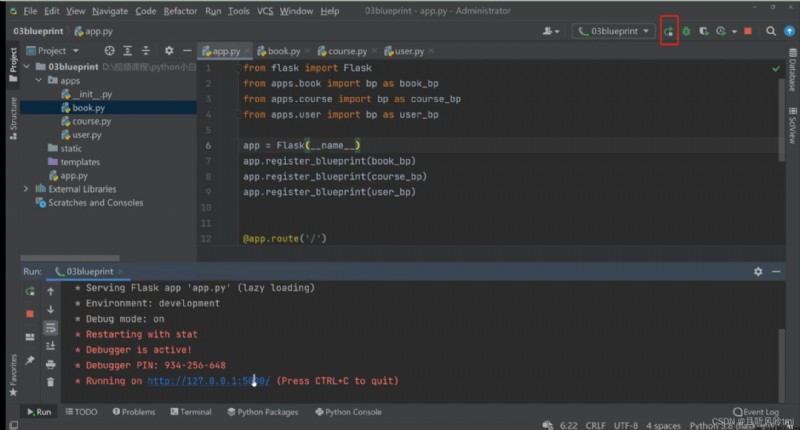Open Project panel settings gear
The image size is (800, 430).
[x=169, y=50]
